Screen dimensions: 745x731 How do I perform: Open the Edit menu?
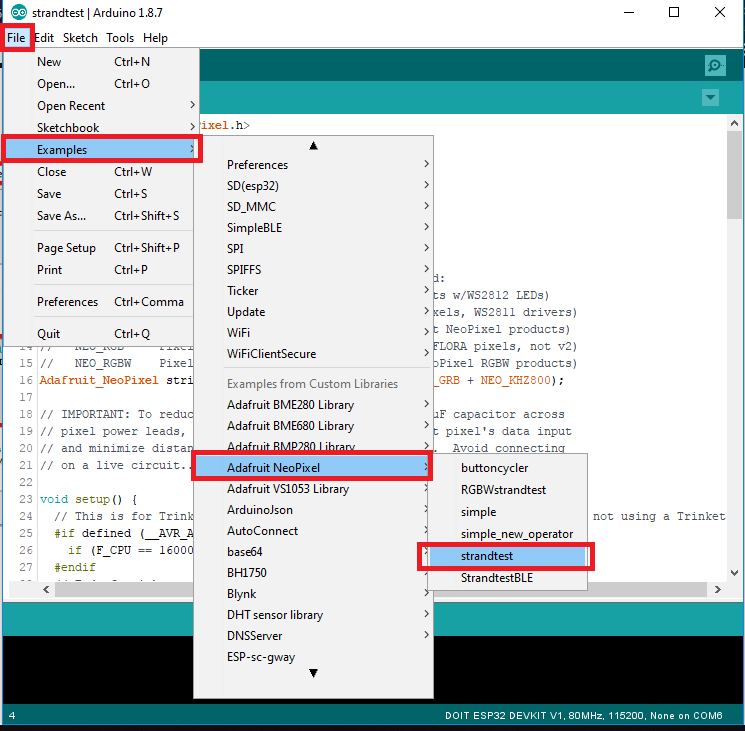(x=44, y=38)
